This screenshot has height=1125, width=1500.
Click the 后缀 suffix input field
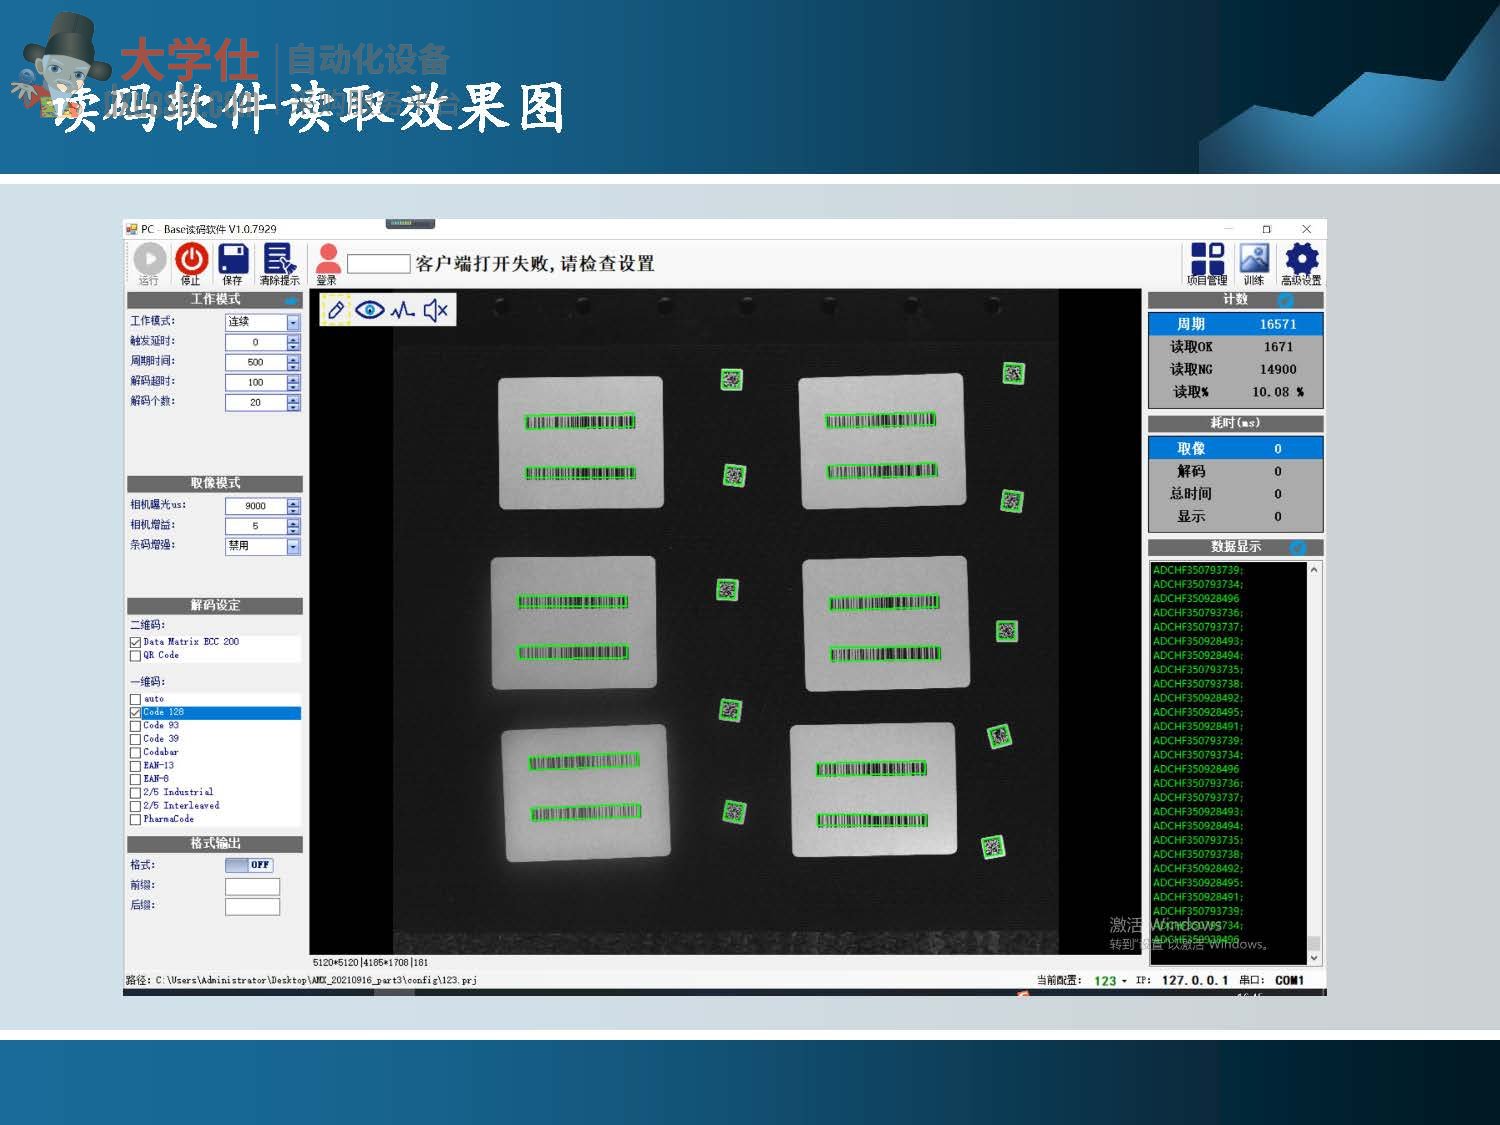click(252, 907)
